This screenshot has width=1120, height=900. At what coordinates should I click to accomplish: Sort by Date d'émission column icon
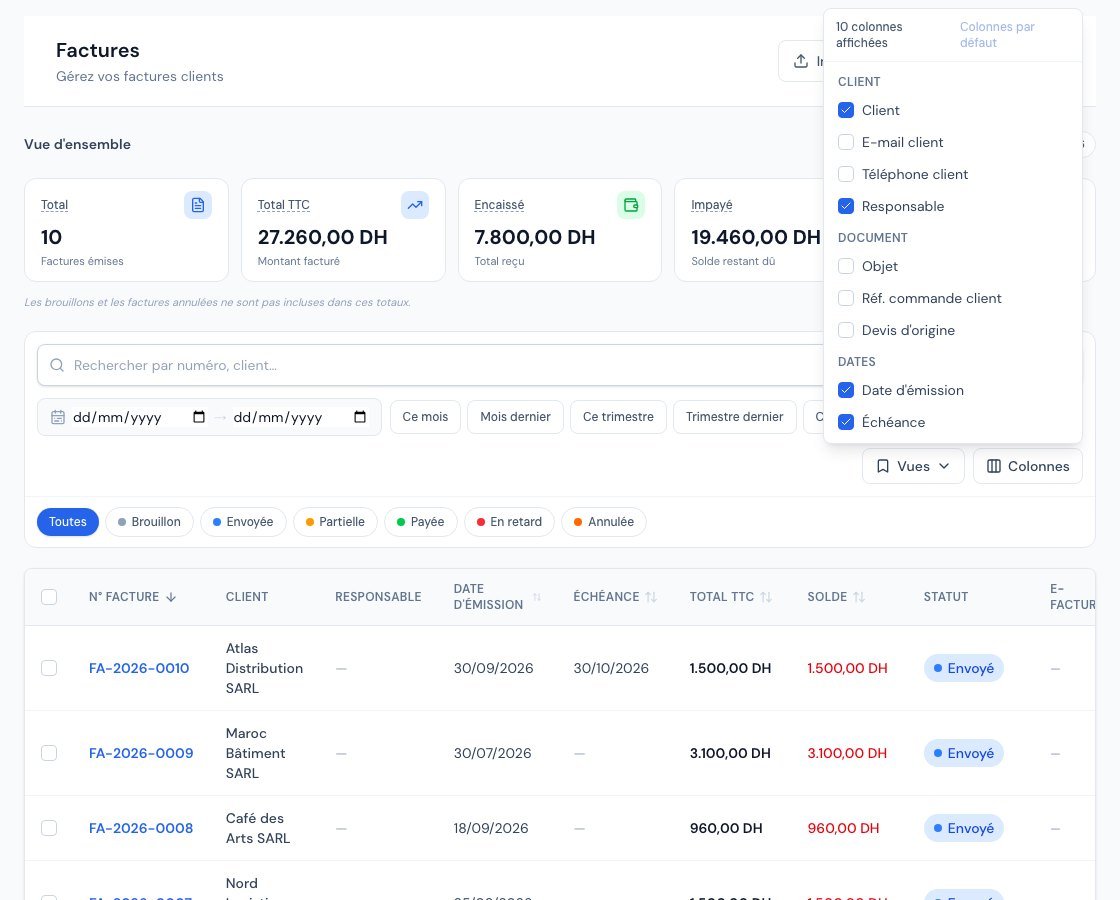click(536, 597)
